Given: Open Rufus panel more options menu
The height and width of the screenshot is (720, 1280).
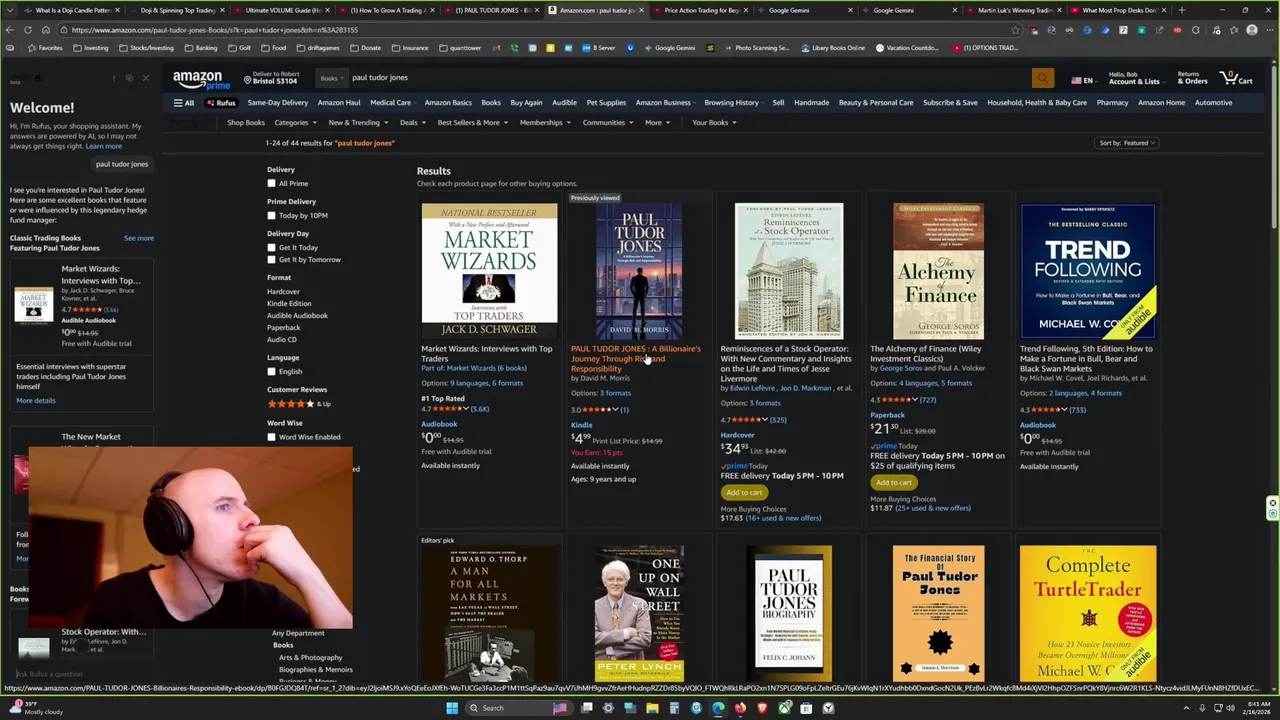Looking at the screenshot, I should tap(113, 78).
